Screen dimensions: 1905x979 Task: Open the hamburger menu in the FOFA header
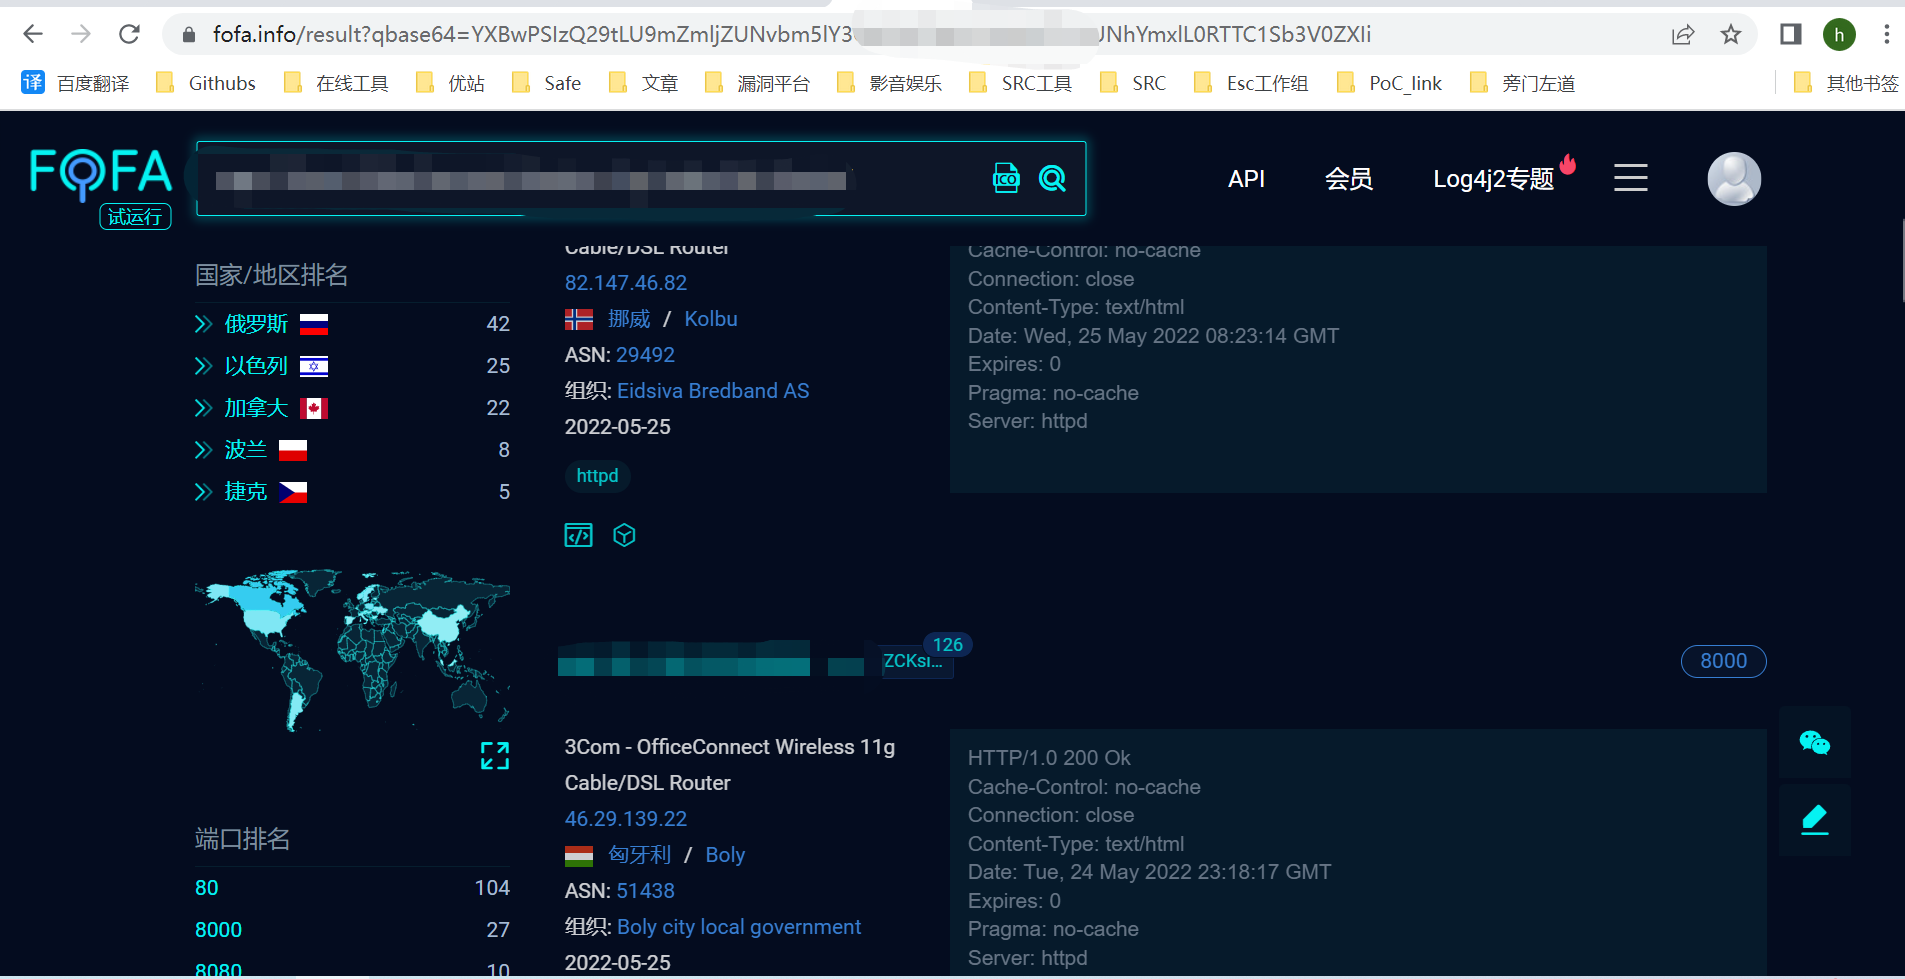pyautogui.click(x=1631, y=178)
